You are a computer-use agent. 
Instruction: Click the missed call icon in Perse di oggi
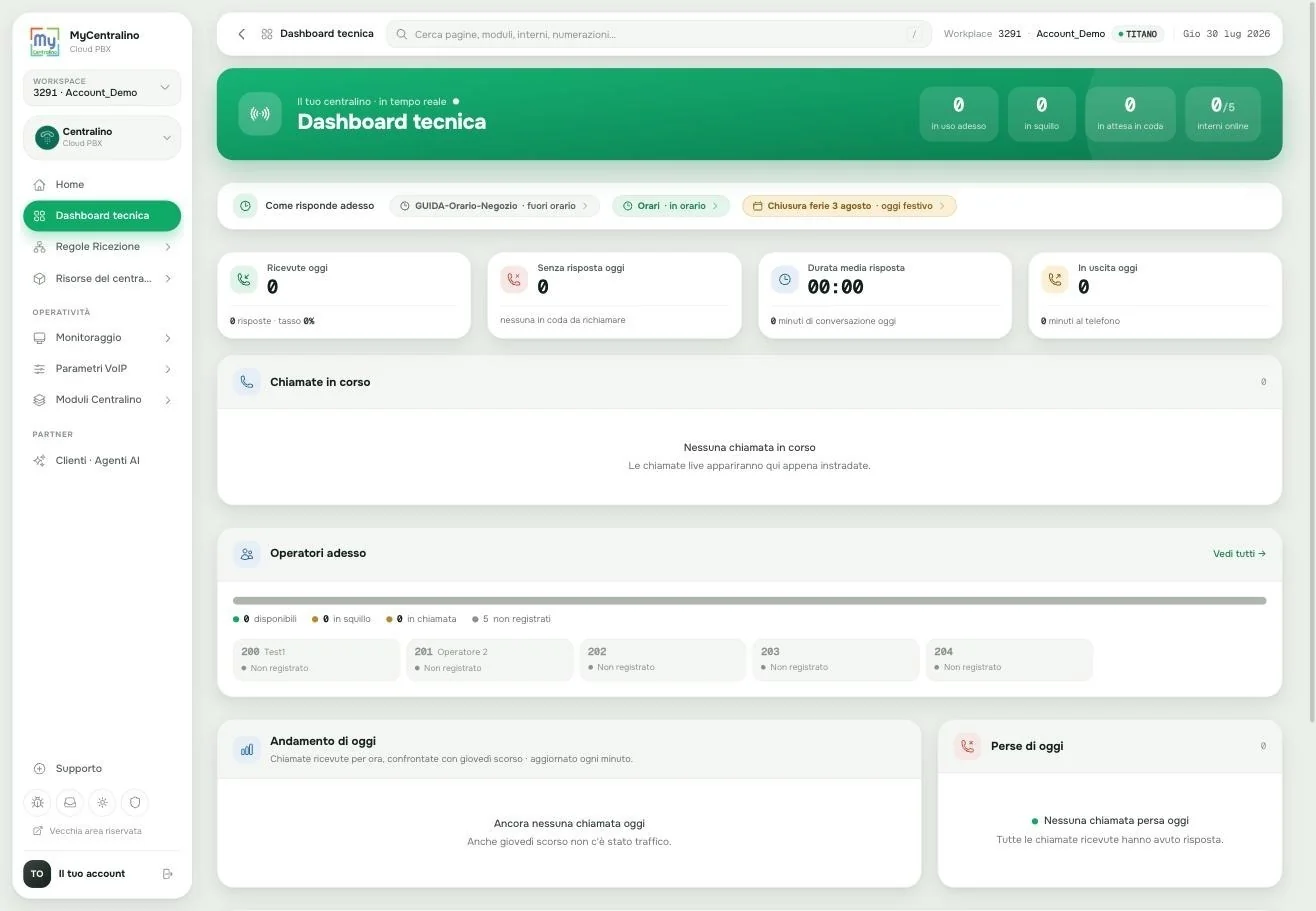point(967,746)
